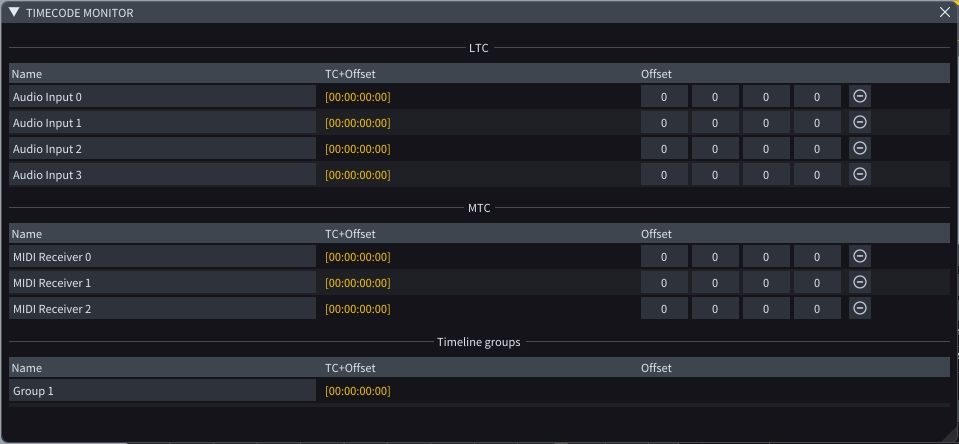Reset offset for MIDI Receiver 2

[860, 308]
